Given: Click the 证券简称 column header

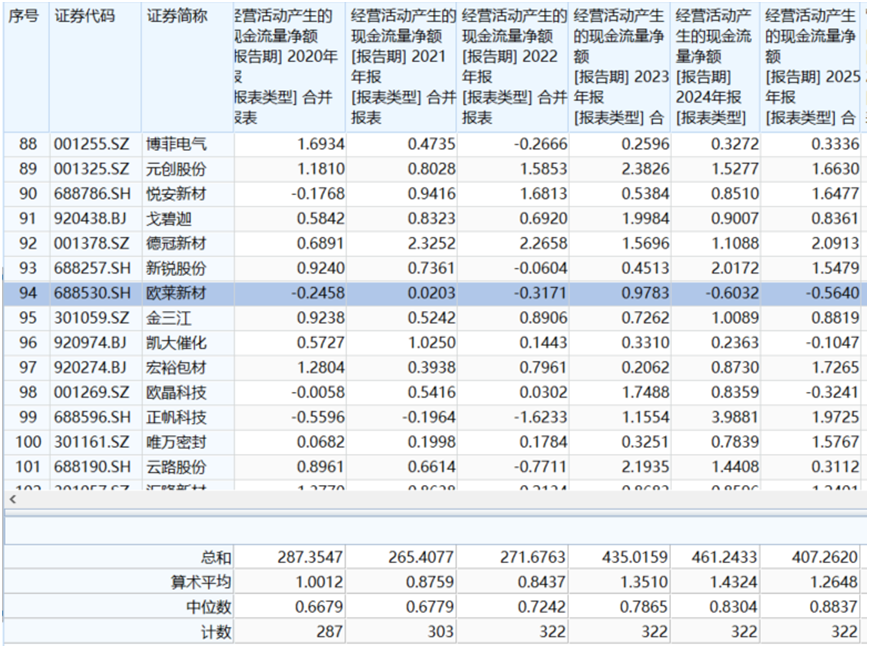Looking at the screenshot, I should (187, 67).
